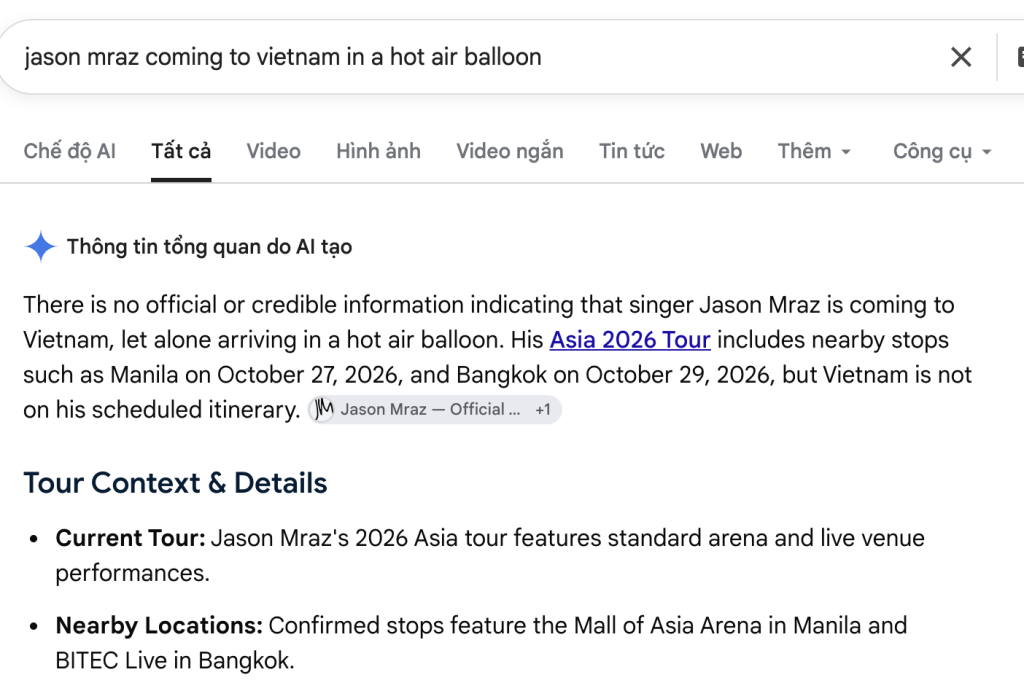Expand the Công cụ dropdown
Screen dimensions: 1024x691
(x=942, y=151)
